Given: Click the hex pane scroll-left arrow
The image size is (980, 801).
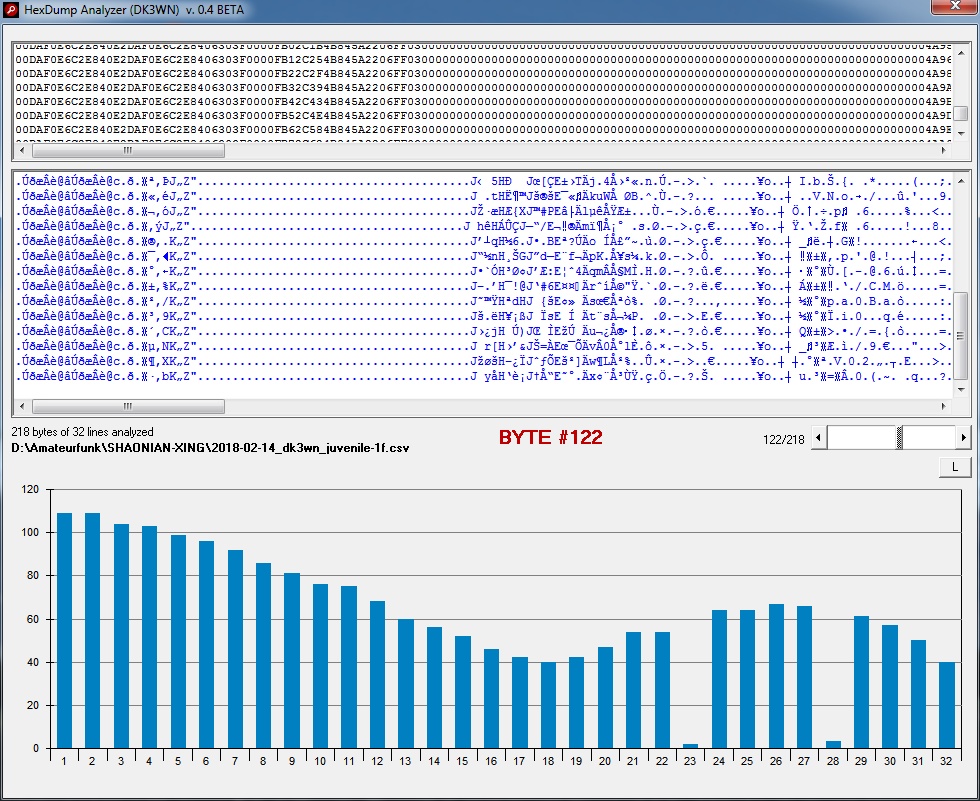Looking at the screenshot, I should (22, 150).
